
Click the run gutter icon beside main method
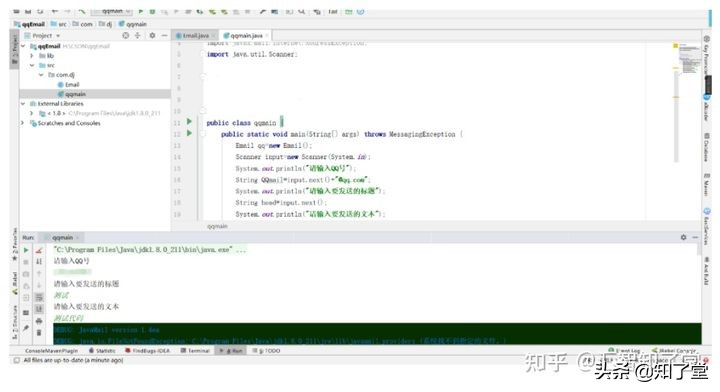(x=189, y=133)
